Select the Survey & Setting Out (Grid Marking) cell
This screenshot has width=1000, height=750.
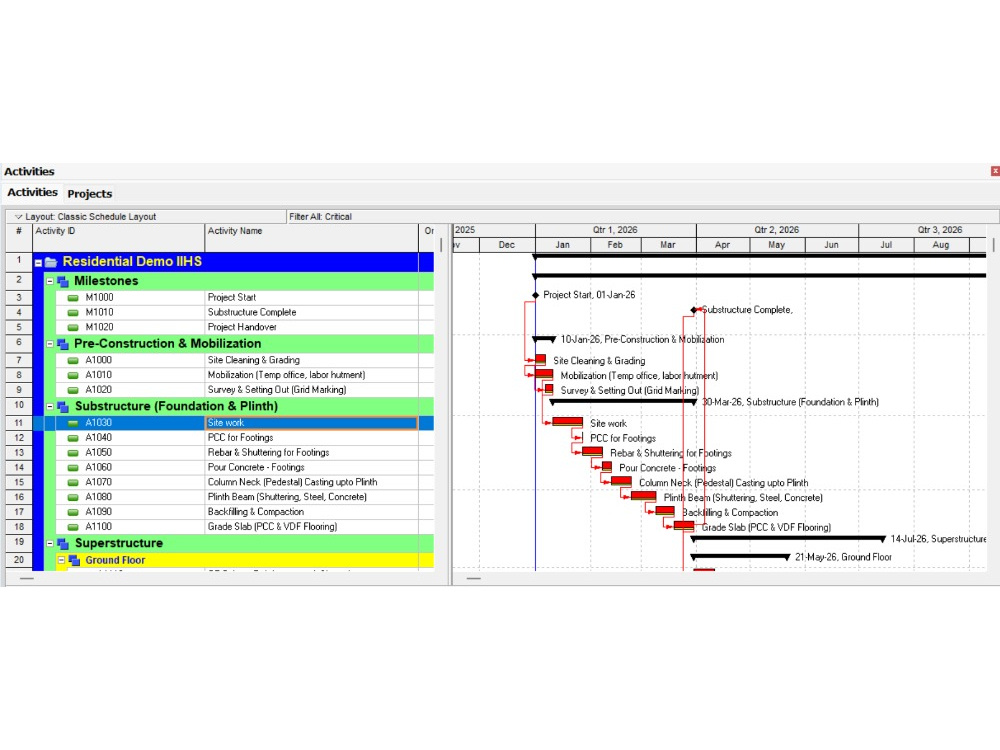311,390
